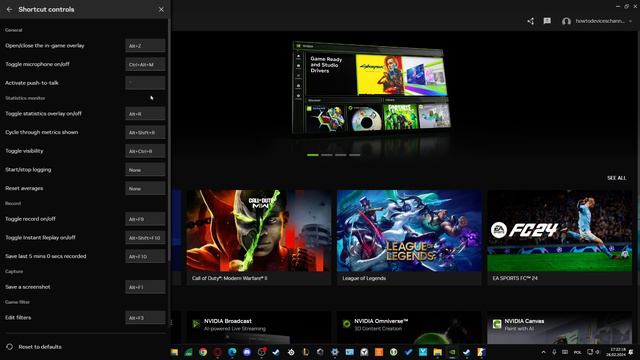This screenshot has width=640, height=360.
Task: Open the EA SPORTS FC 24 game card
Action: [x=560, y=237]
